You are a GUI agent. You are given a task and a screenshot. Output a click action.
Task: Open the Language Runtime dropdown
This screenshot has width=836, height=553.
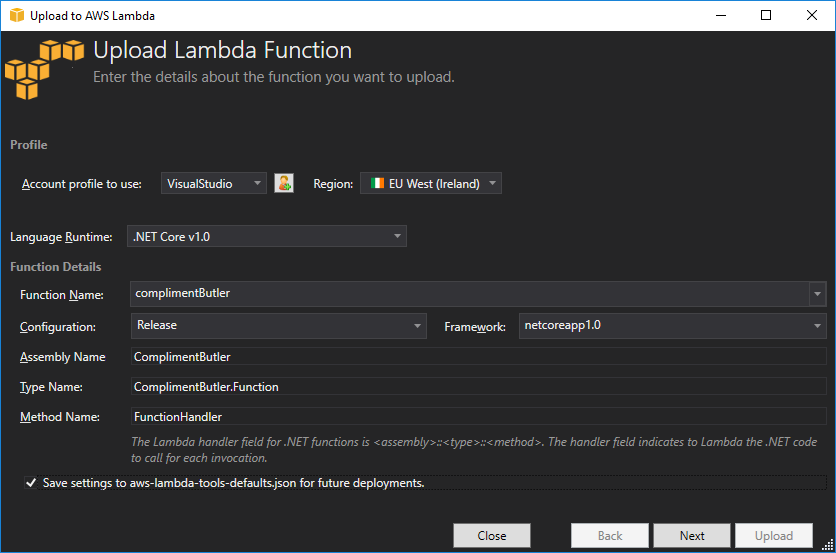(268, 237)
